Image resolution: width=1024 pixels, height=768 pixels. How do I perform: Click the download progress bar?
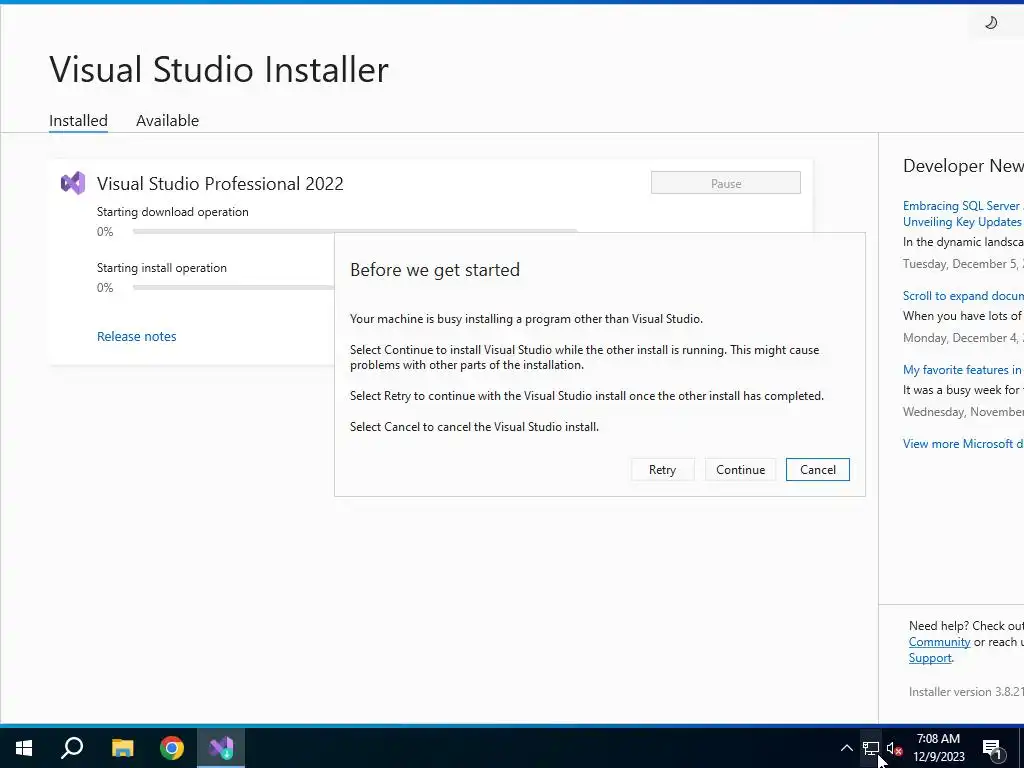(355, 231)
